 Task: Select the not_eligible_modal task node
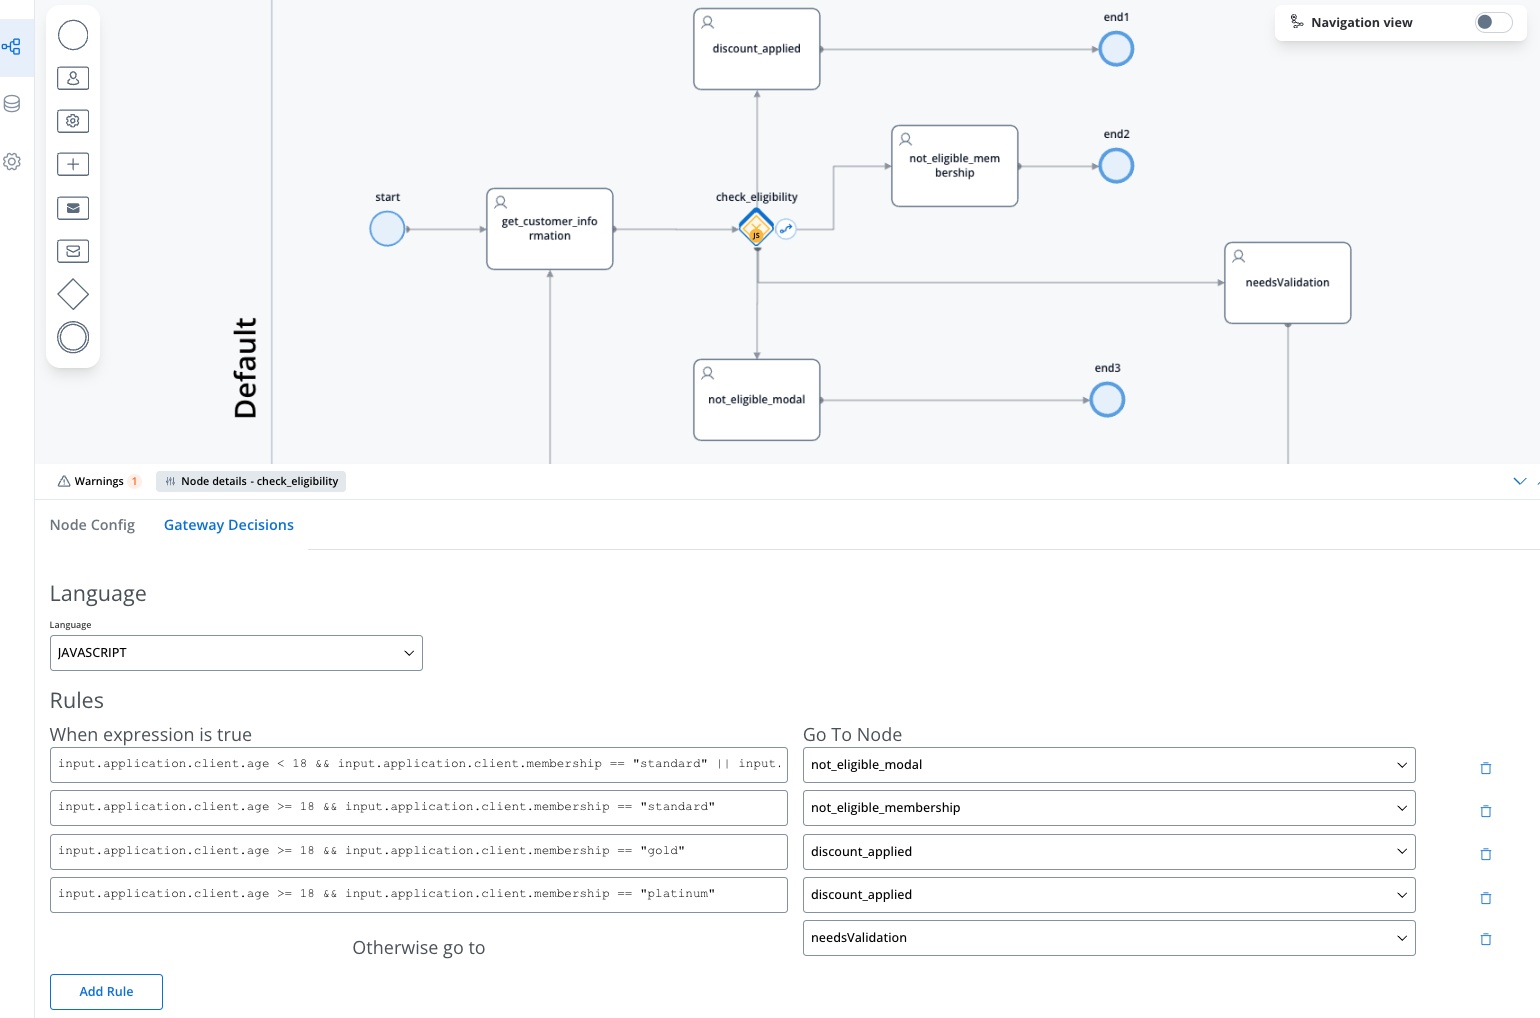757,400
